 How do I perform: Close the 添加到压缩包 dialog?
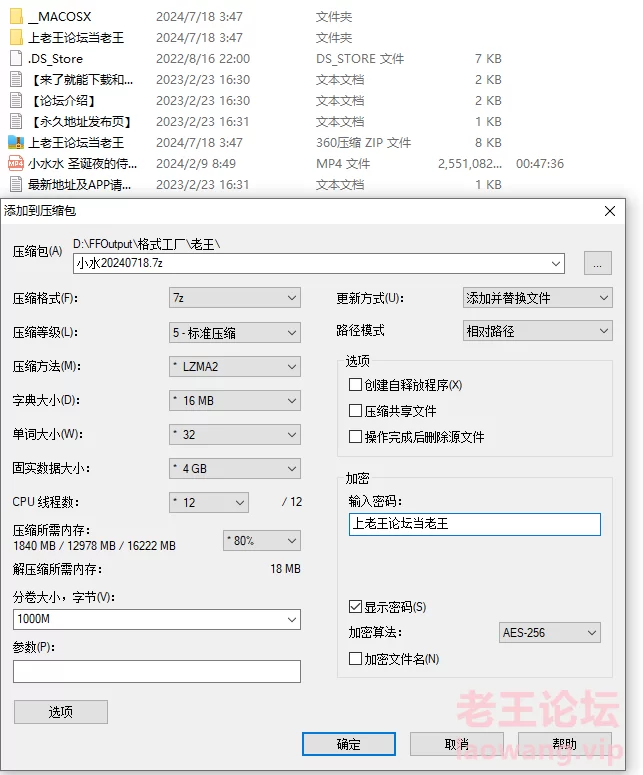point(610,211)
